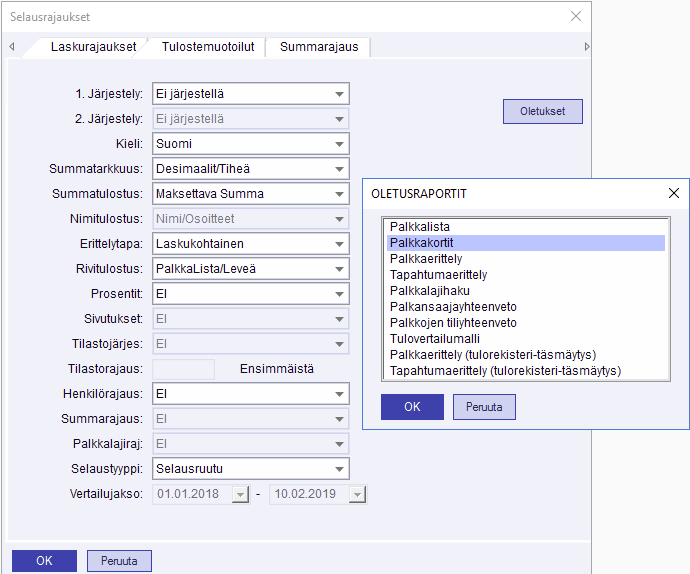Click the left tab scroll arrow
The image size is (690, 574).
tap(12, 47)
